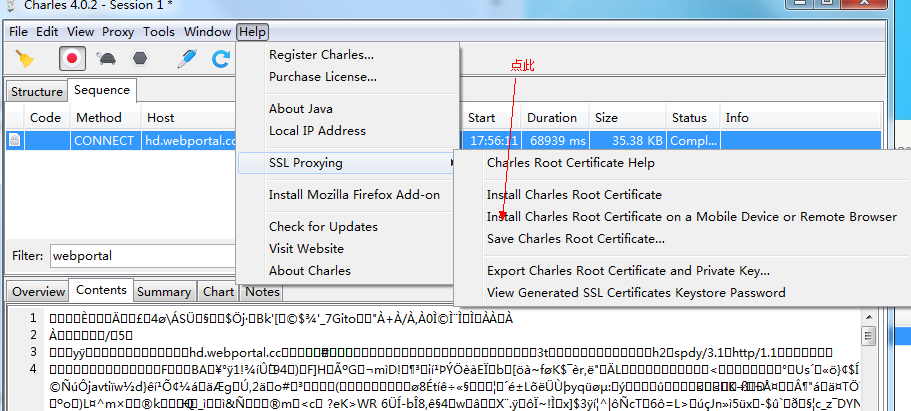
Task: Click the lock icon in CONNECT row
Action: 15,140
